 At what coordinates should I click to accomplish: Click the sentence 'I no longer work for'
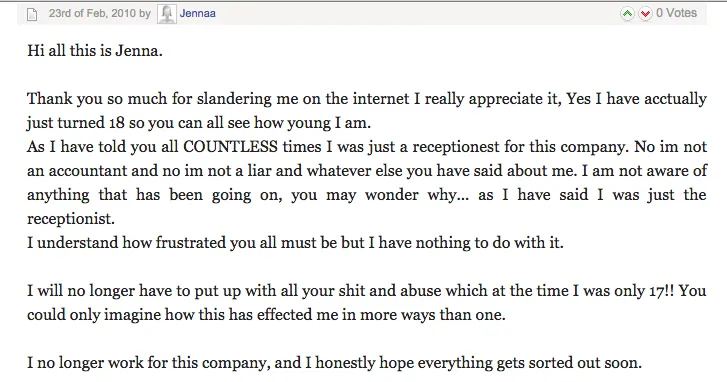tap(334, 363)
